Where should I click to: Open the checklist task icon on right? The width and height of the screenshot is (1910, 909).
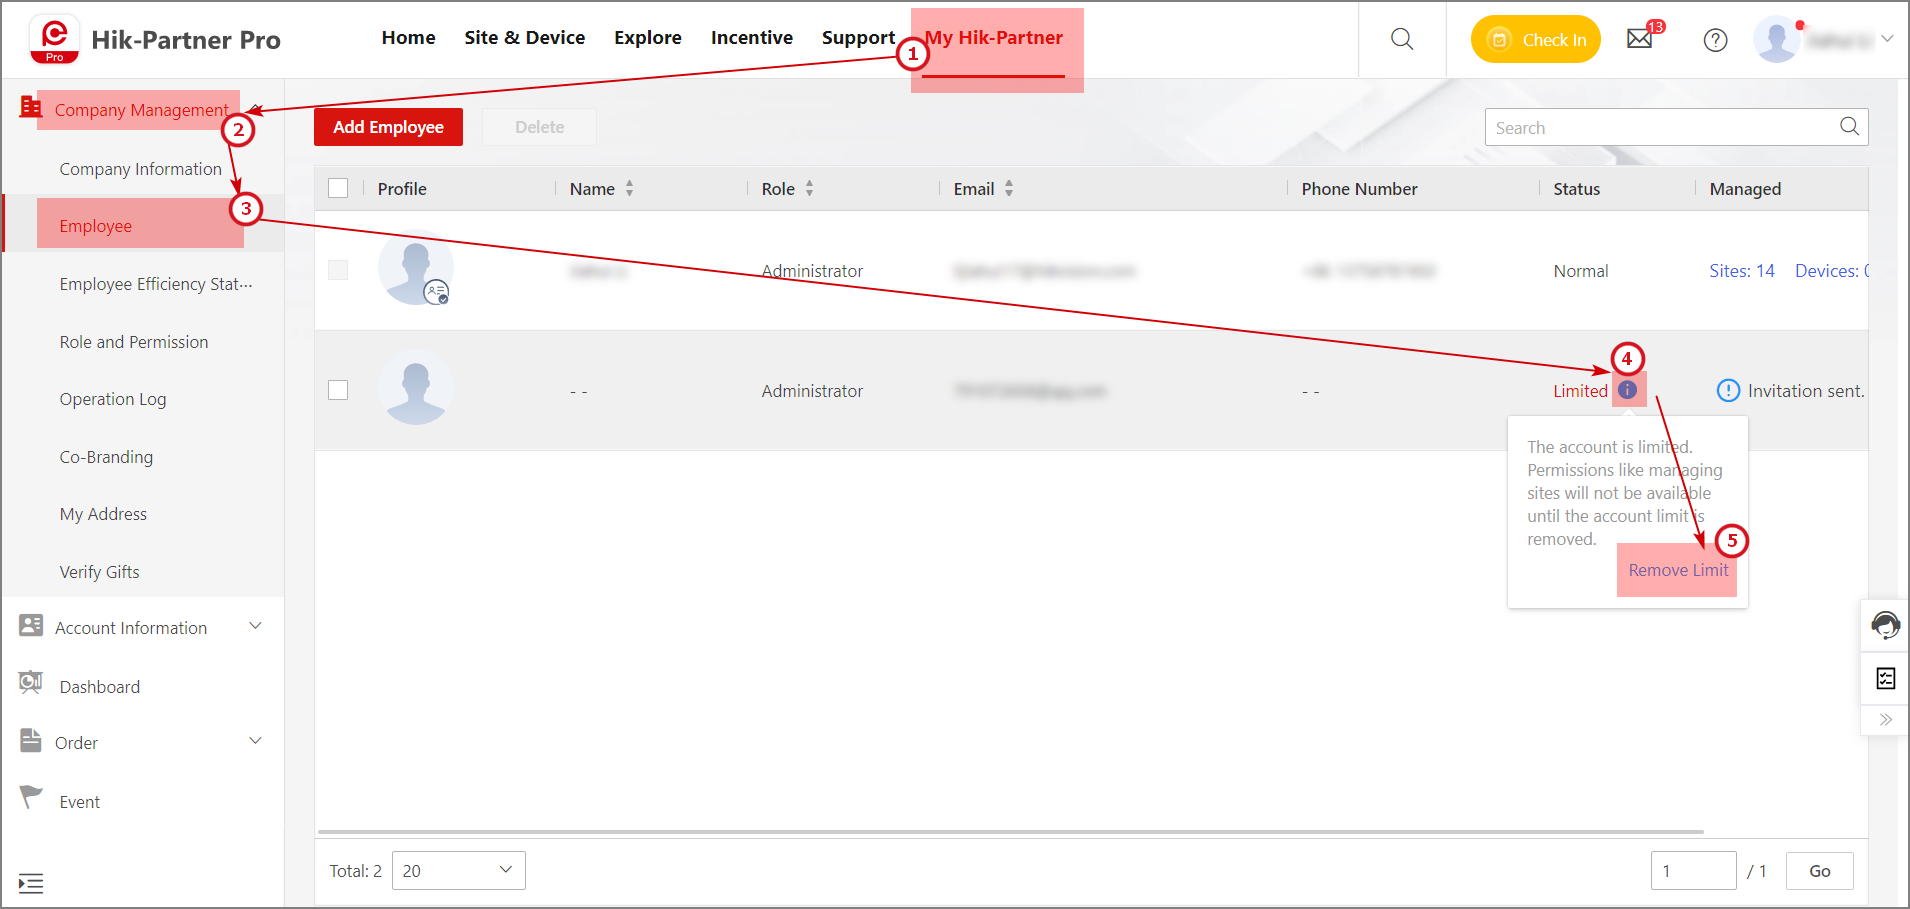click(x=1886, y=679)
